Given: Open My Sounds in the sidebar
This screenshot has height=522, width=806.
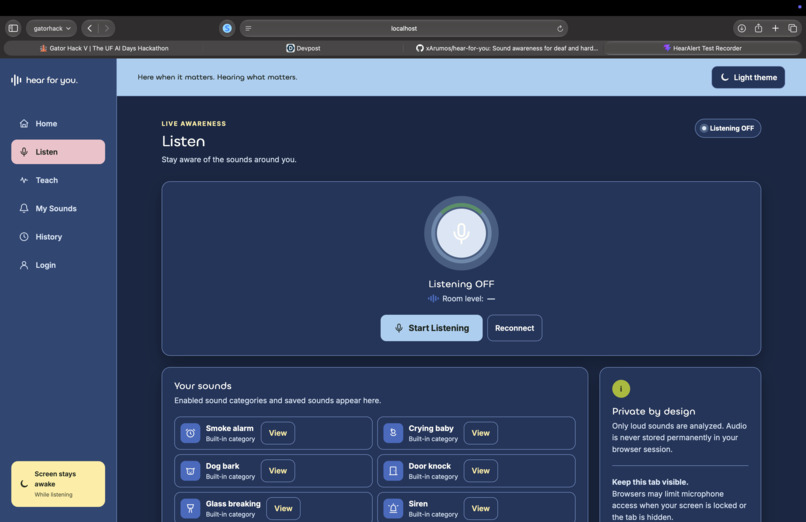Looking at the screenshot, I should point(58,208).
